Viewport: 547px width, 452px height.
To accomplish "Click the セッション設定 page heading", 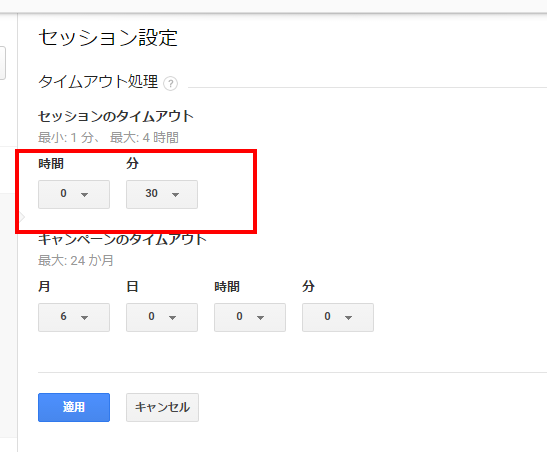I will click(x=108, y=38).
